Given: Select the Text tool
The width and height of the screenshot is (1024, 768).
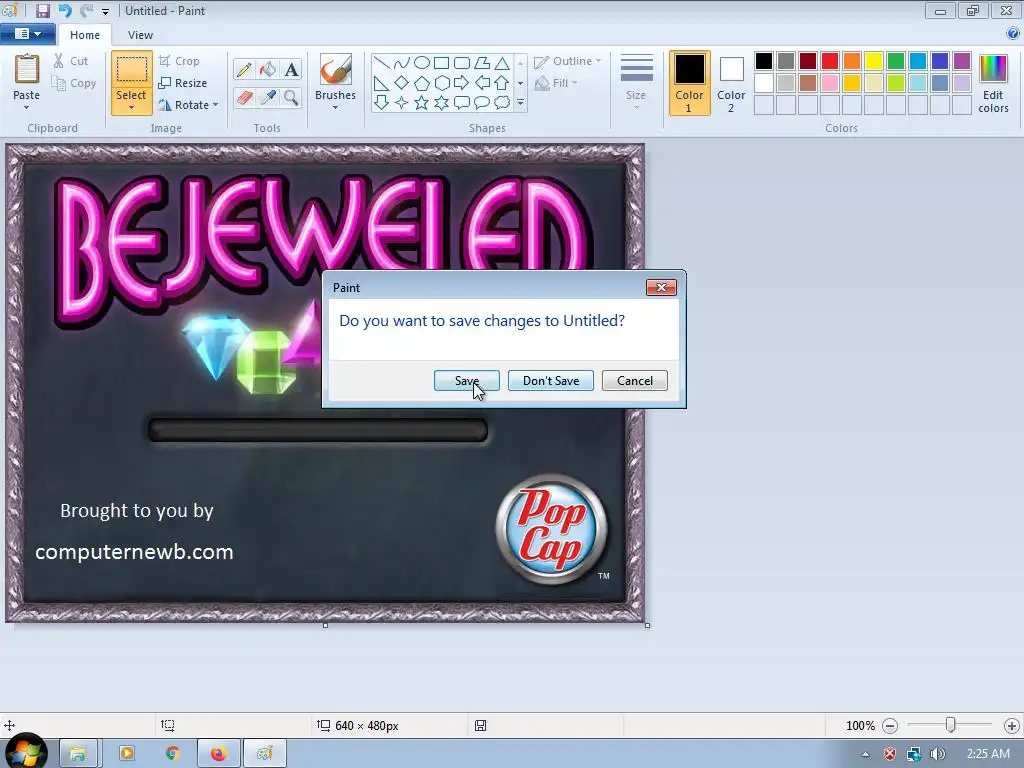Looking at the screenshot, I should click(x=291, y=69).
